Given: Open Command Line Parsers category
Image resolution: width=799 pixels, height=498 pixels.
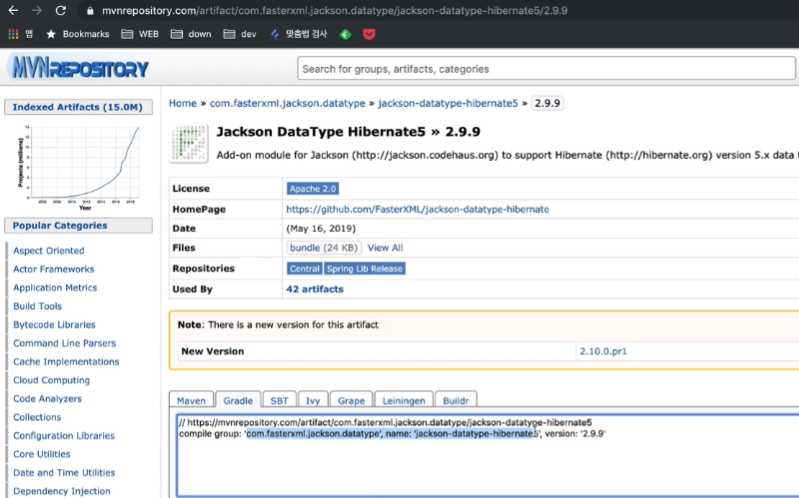Looking at the screenshot, I should pos(65,343).
